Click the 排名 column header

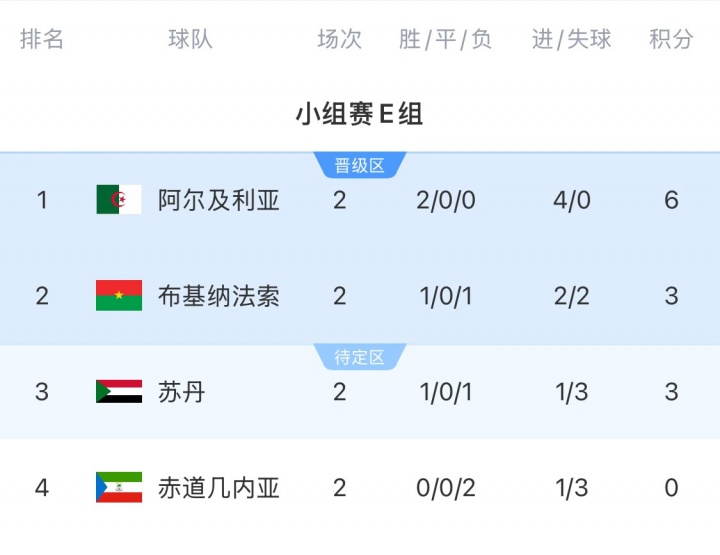[x=42, y=39]
